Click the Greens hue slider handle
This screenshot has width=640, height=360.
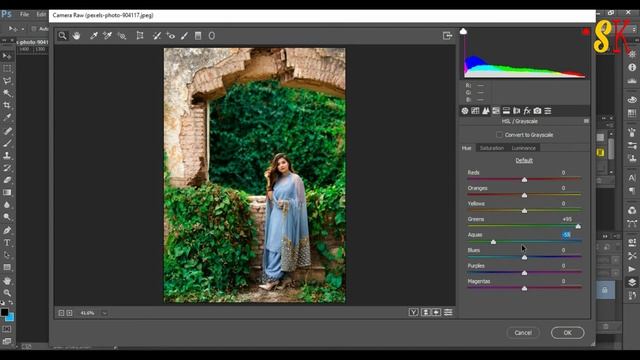click(578, 226)
